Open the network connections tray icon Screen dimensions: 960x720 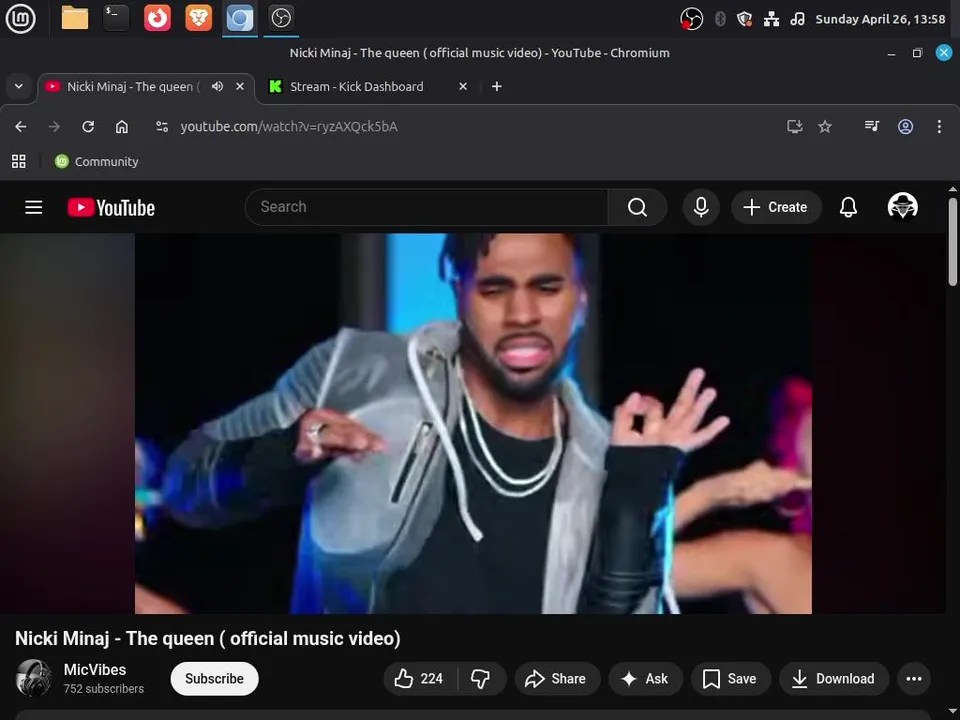click(771, 19)
